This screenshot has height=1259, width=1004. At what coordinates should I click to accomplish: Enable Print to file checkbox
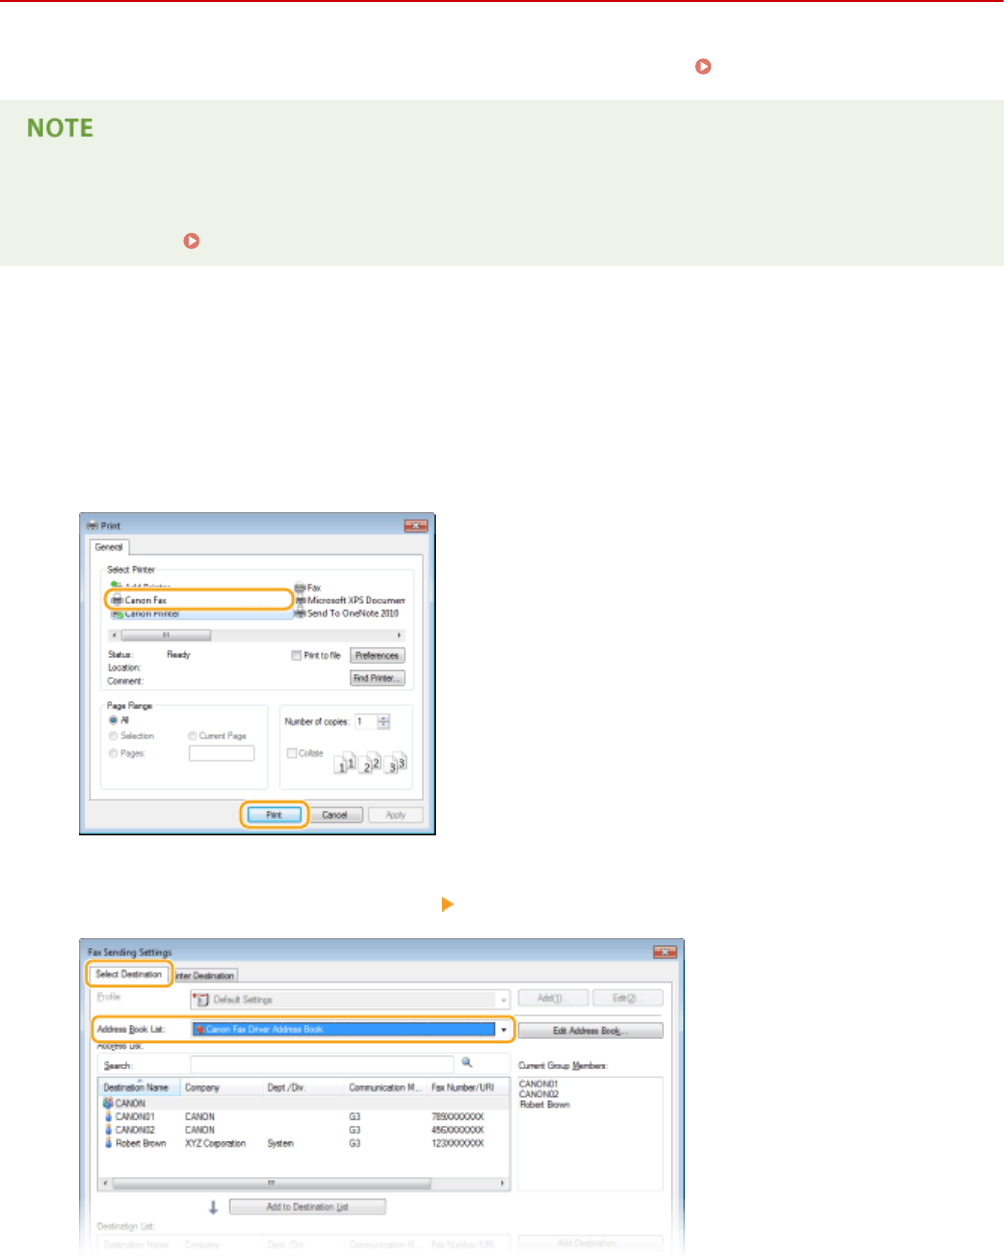[296, 656]
